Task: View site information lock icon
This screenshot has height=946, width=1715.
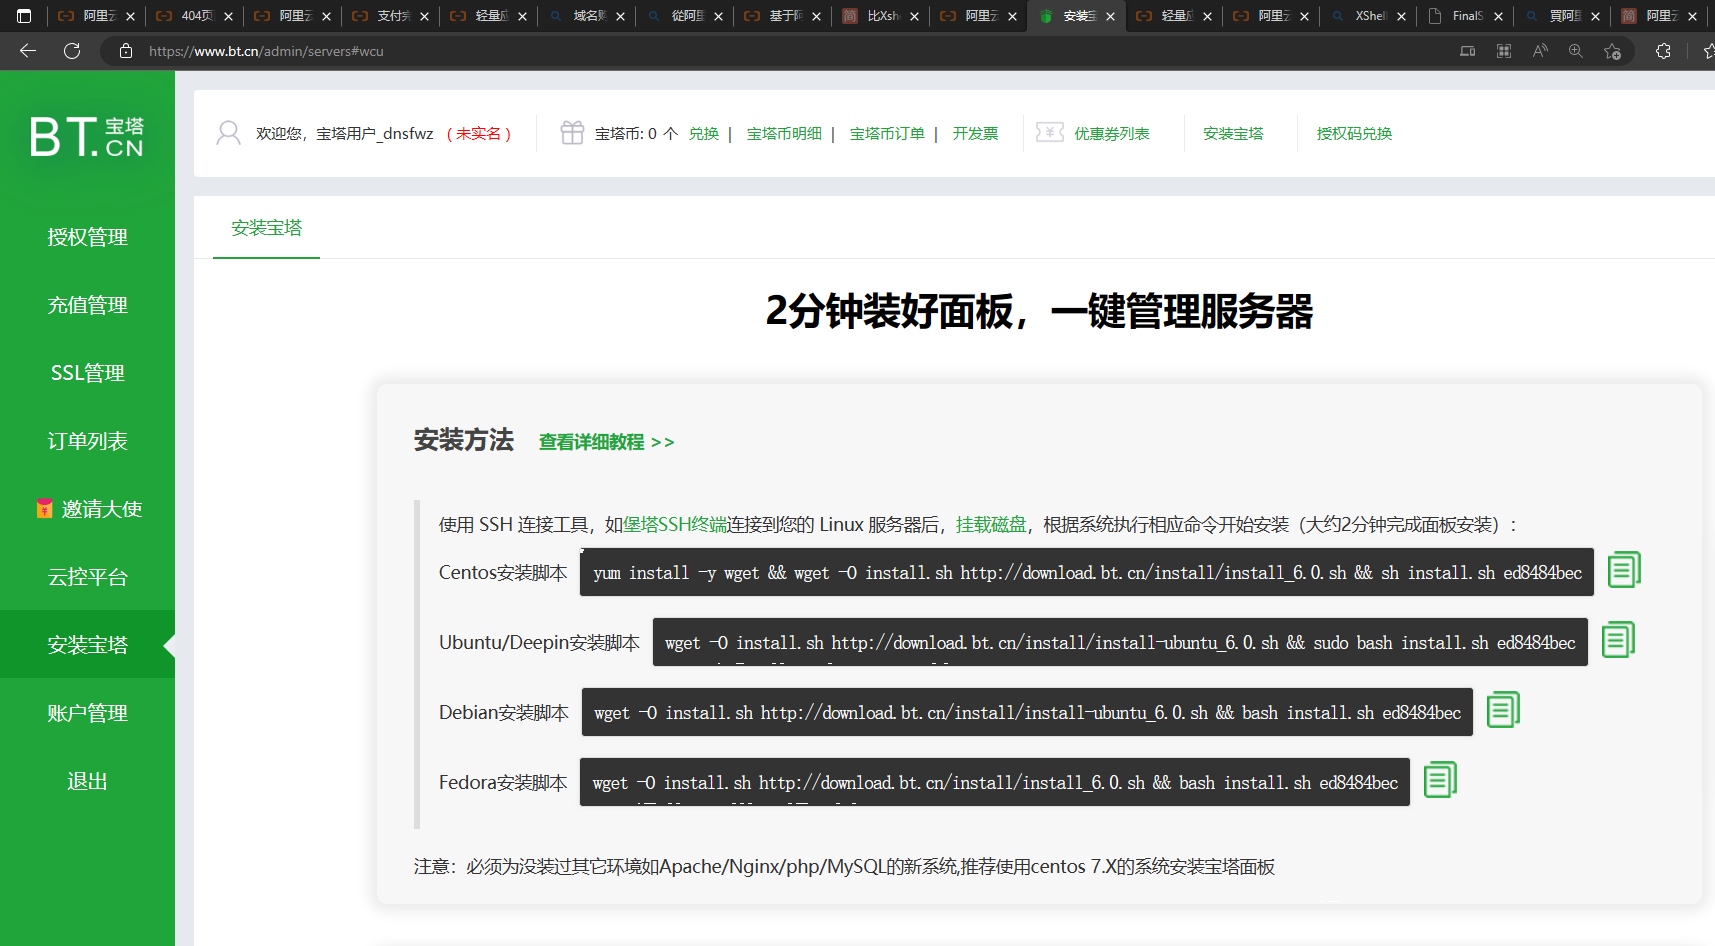Action: pos(126,51)
